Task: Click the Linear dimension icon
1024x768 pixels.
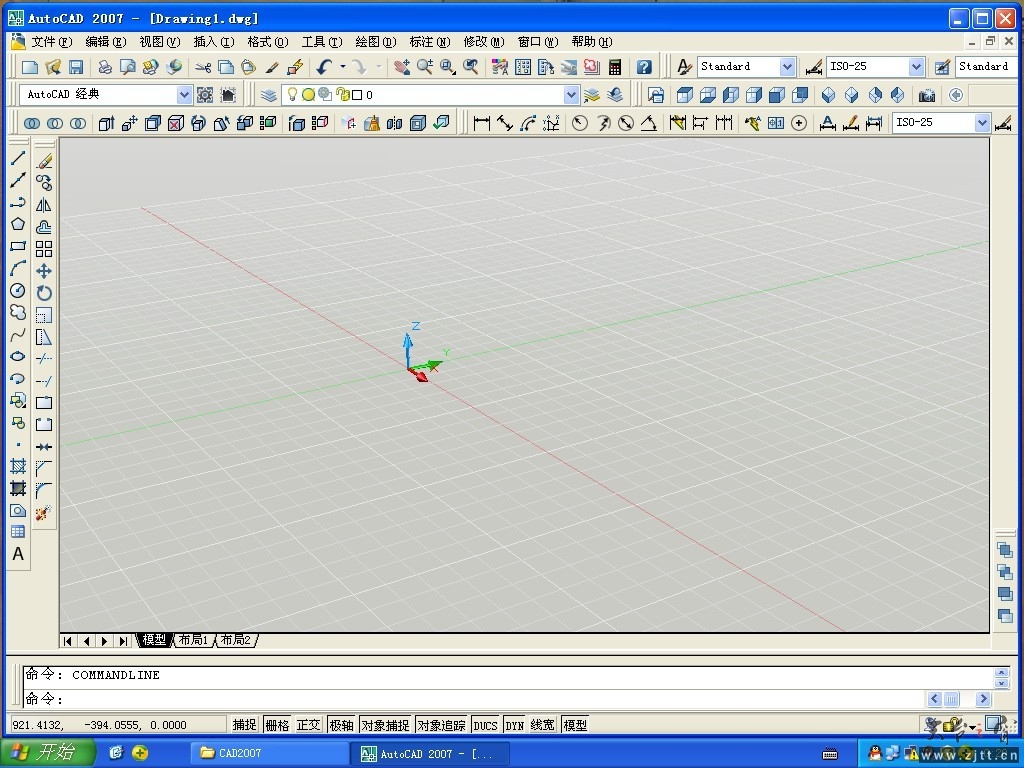Action: [x=482, y=123]
